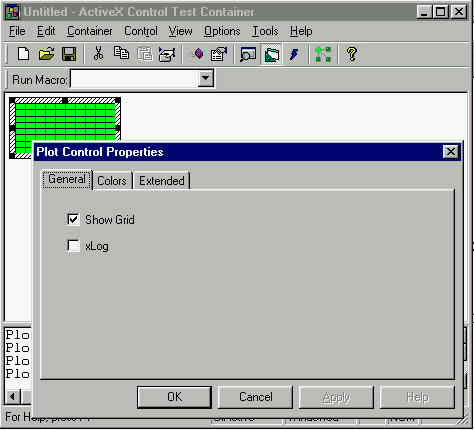474x430 pixels.
Task: Switch to the Extended tab
Action: pos(162,181)
